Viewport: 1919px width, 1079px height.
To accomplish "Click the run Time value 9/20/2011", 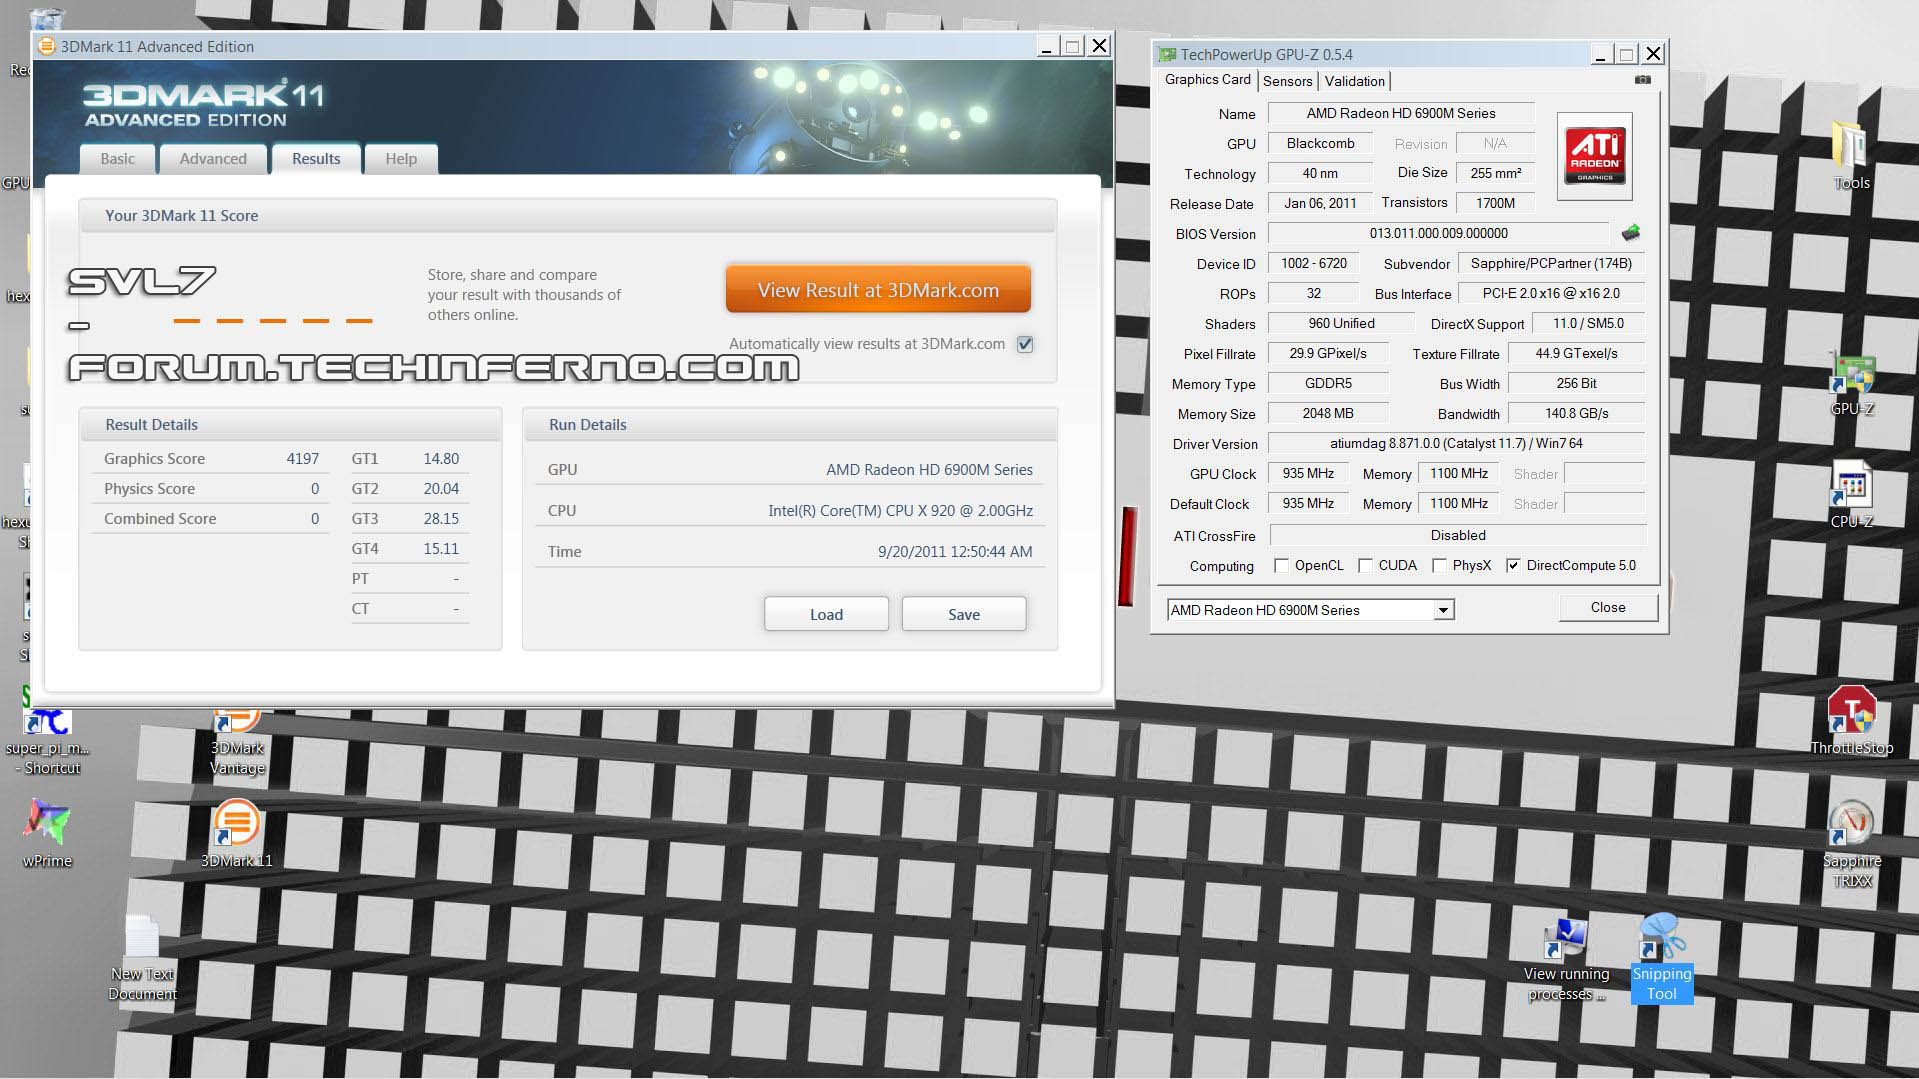I will (x=955, y=552).
